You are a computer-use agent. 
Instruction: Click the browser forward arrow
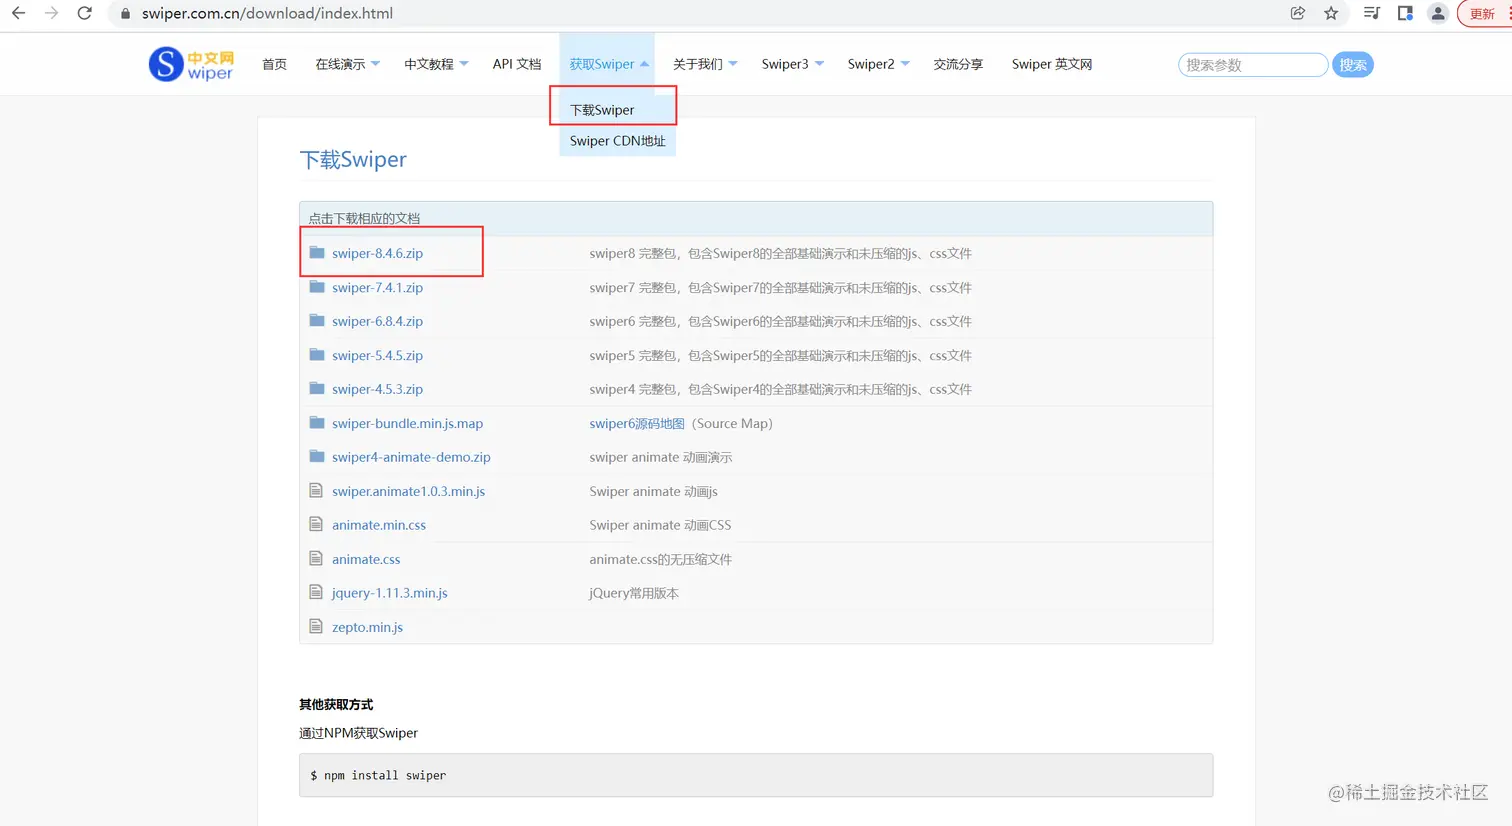pos(51,13)
